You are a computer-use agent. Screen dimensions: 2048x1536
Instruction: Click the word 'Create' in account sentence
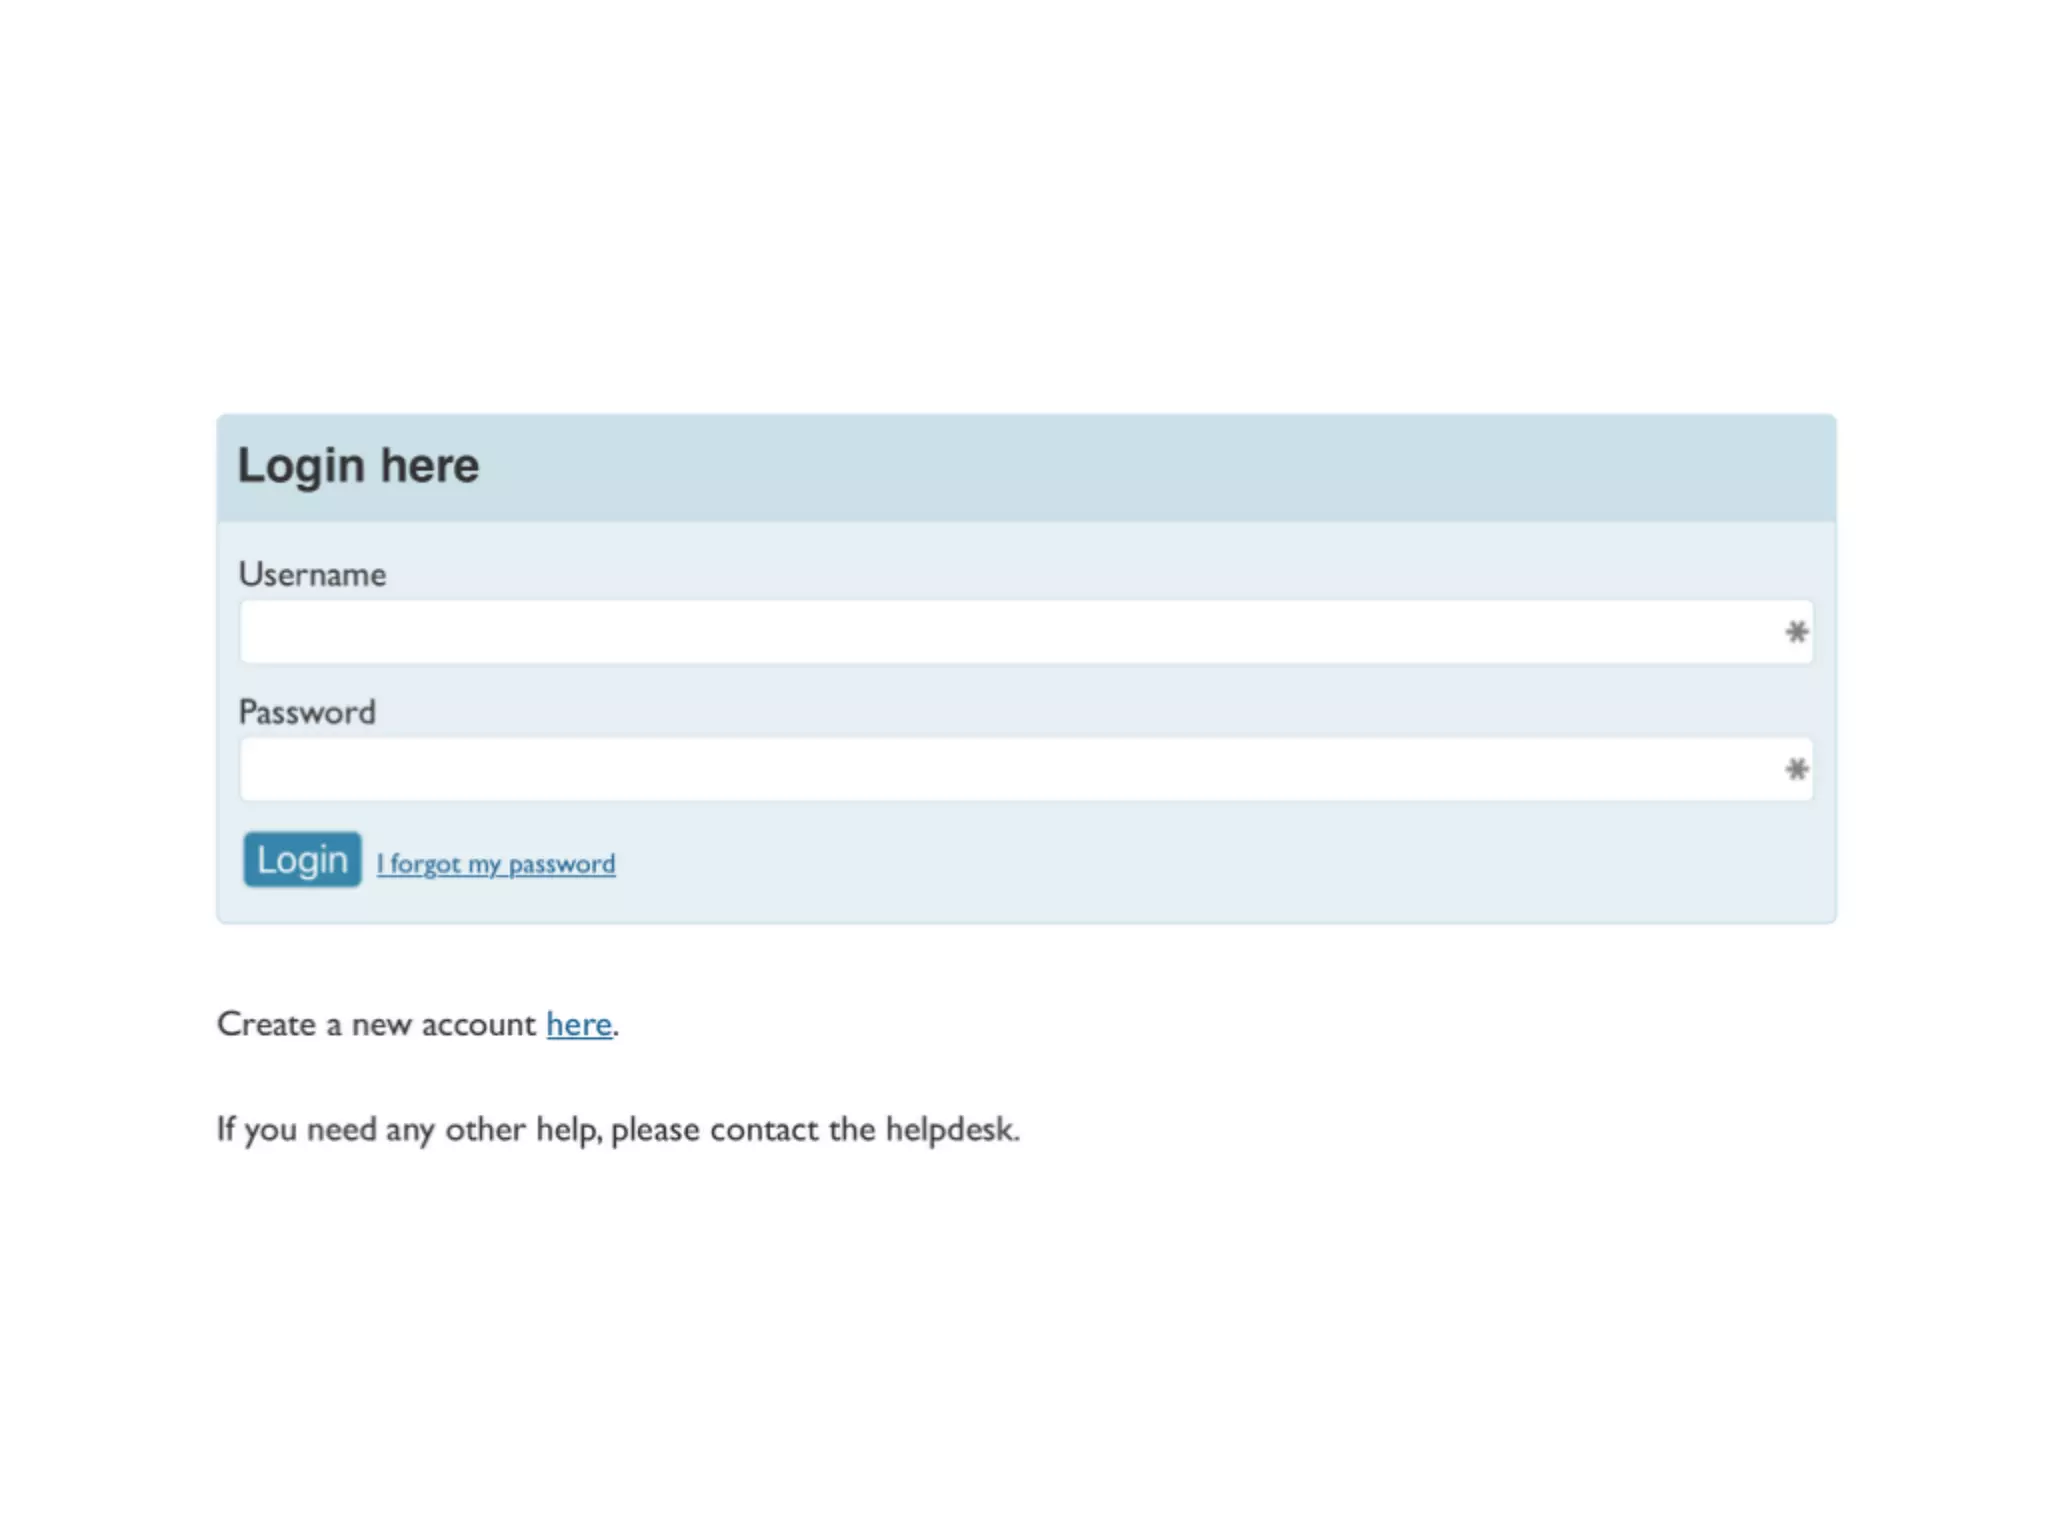(266, 1025)
